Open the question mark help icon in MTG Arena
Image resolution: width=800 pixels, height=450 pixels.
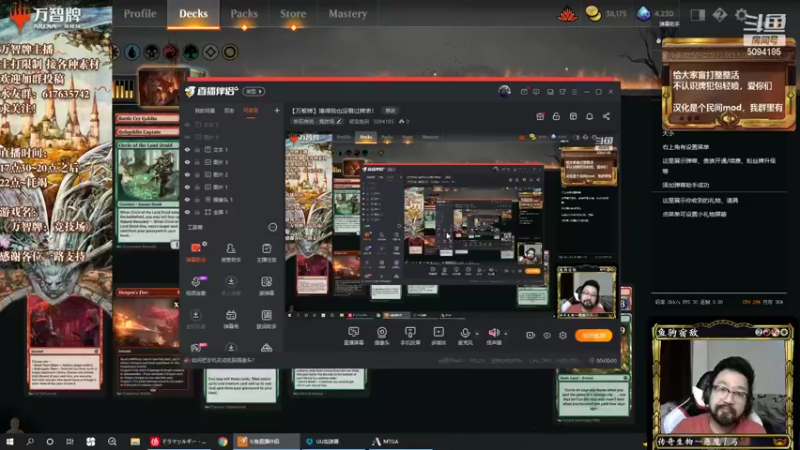[x=719, y=15]
